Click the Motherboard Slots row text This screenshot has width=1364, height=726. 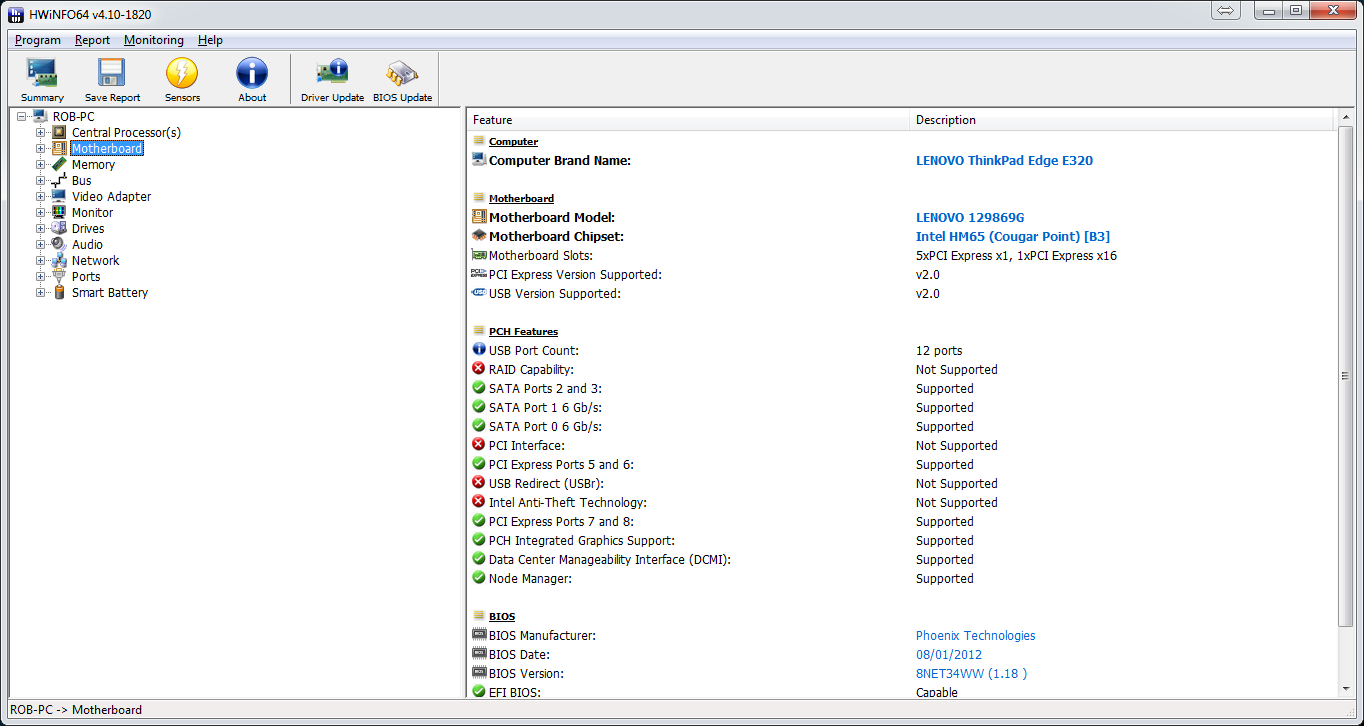540,255
